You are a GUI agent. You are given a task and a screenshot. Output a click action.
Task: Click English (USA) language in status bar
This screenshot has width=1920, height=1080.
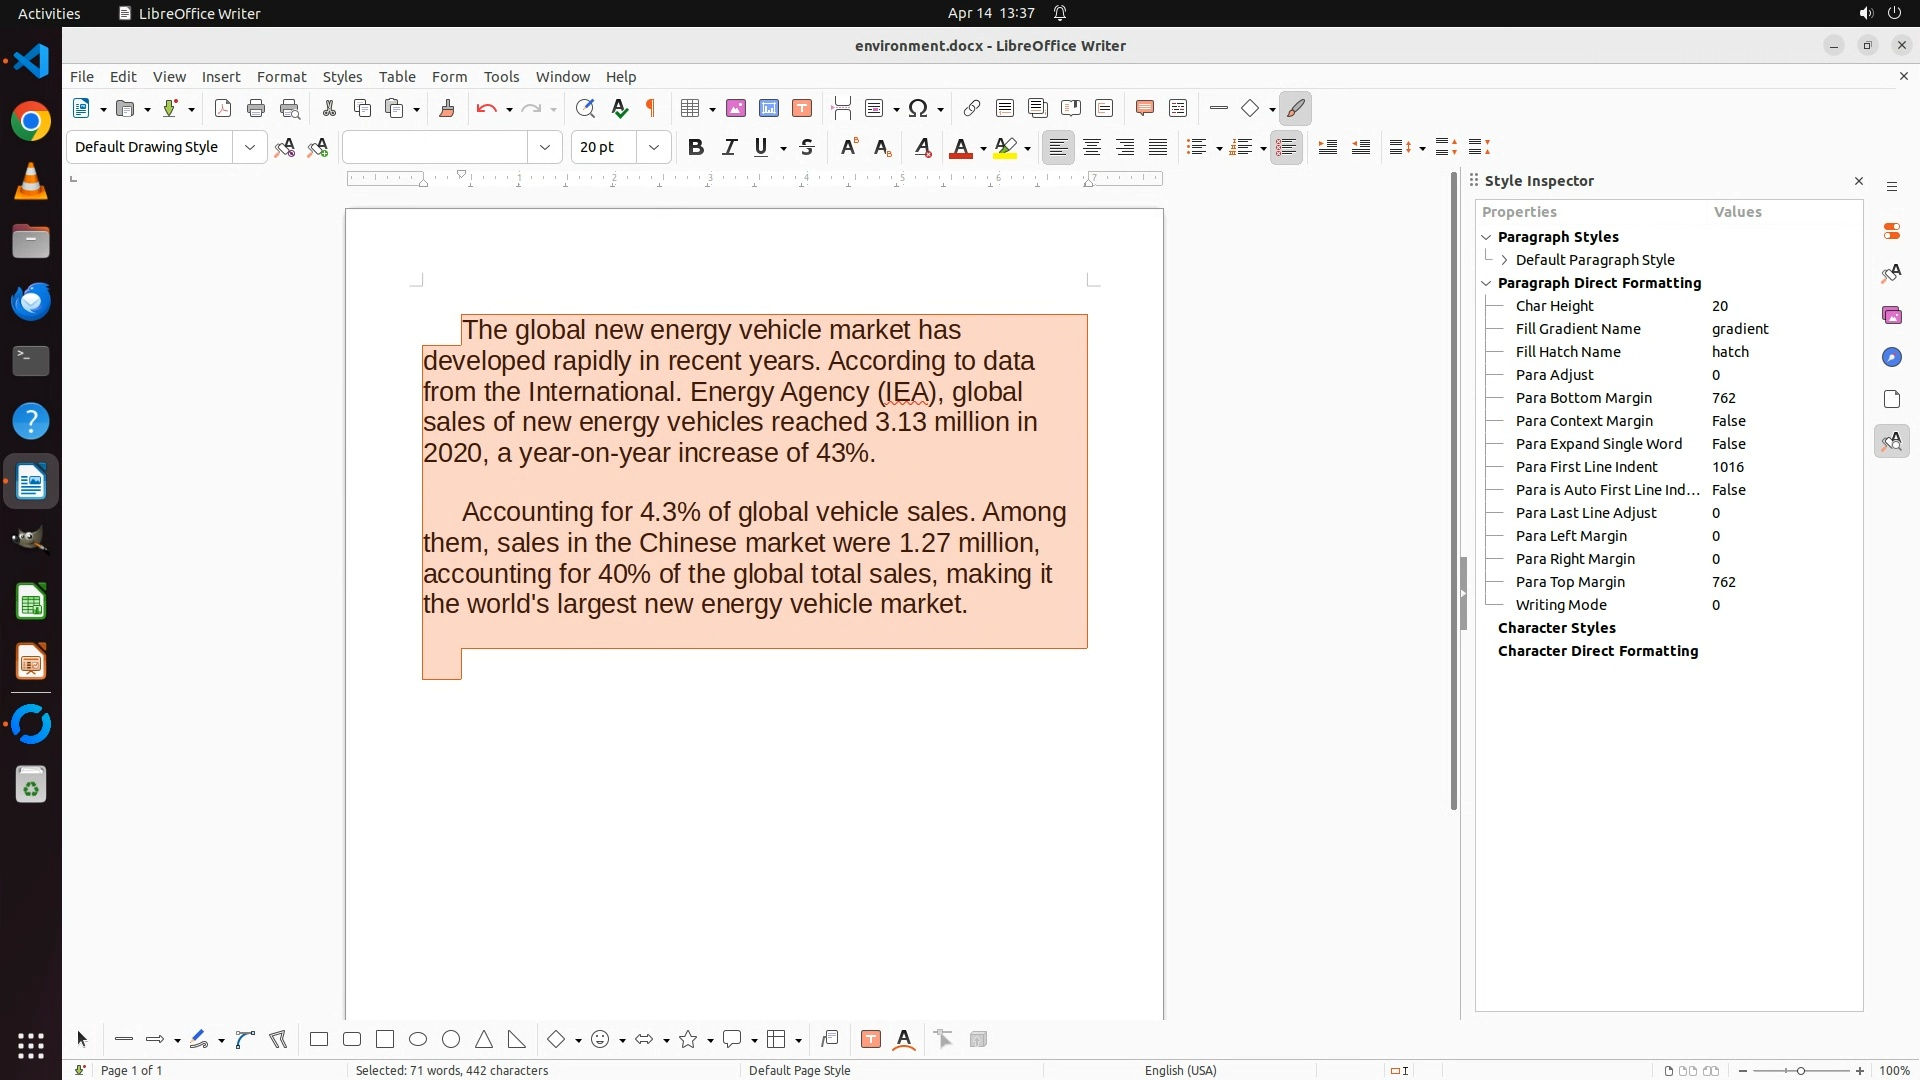pyautogui.click(x=1180, y=1070)
